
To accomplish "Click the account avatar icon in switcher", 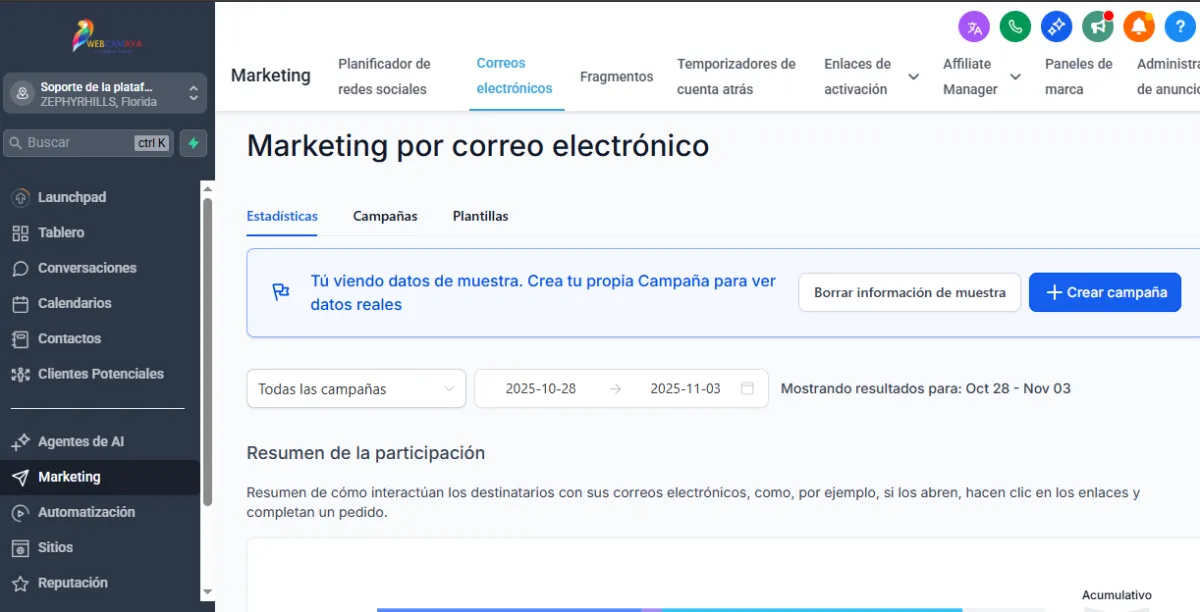I will [x=22, y=94].
